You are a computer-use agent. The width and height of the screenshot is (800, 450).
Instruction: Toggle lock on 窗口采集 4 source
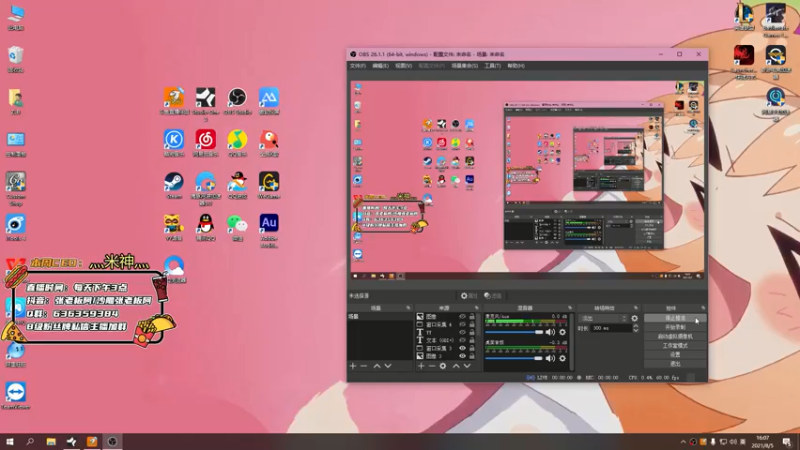coord(472,324)
